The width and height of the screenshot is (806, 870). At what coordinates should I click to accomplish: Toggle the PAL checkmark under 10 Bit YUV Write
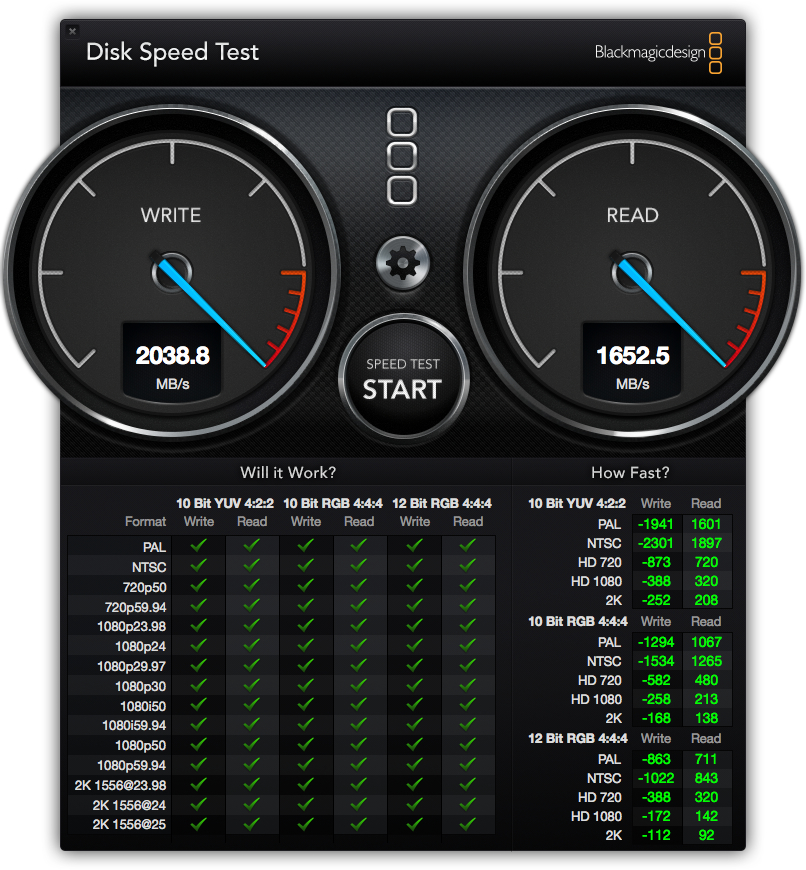click(x=198, y=546)
